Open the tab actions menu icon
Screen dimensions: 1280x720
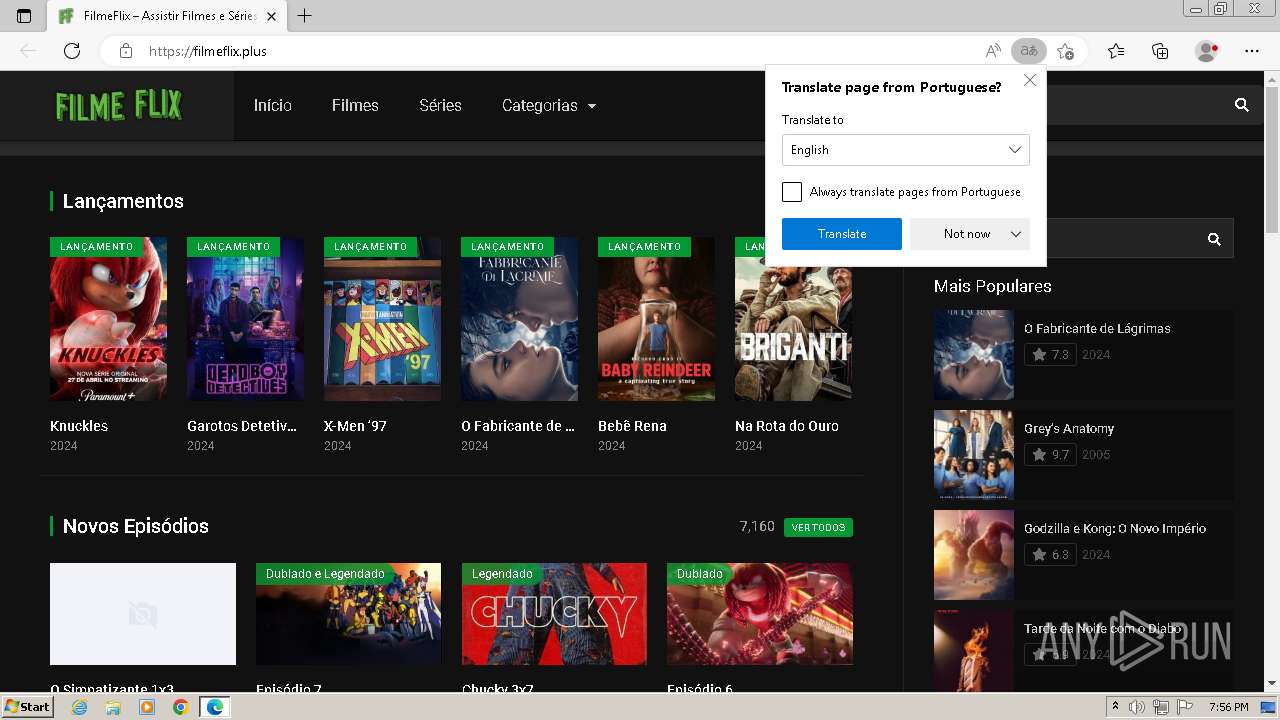pyautogui.click(x=24, y=16)
